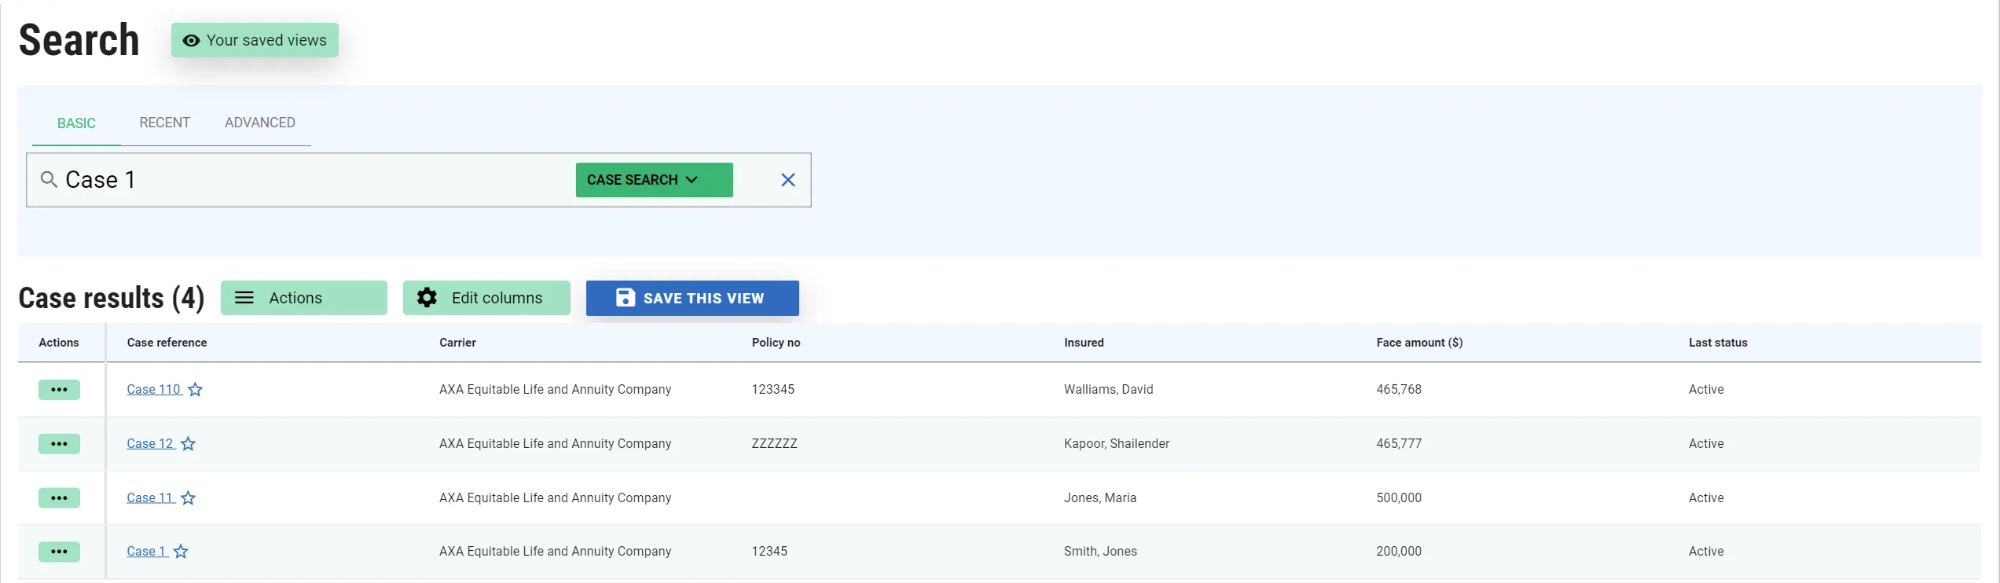Switch to the Recent tab

(x=164, y=123)
